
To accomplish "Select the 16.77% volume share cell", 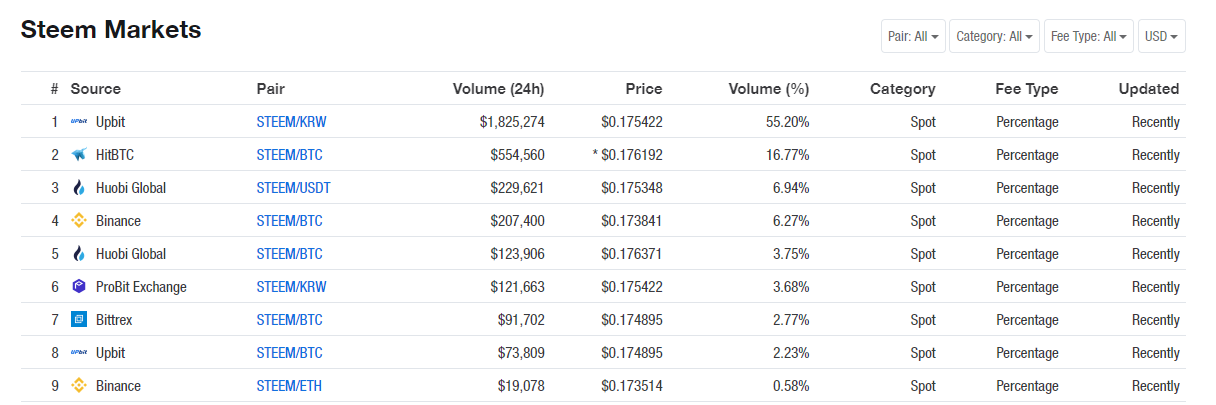I will 789,155.
